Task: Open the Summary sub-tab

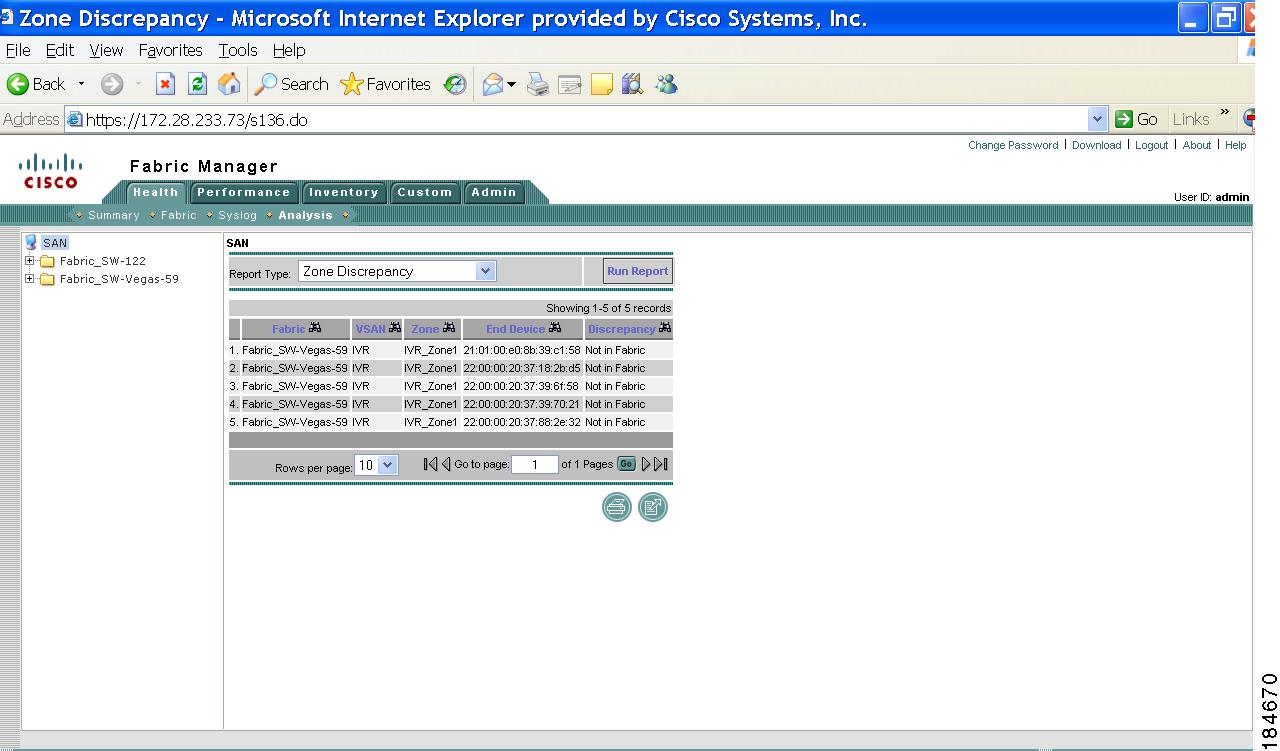Action: click(114, 215)
